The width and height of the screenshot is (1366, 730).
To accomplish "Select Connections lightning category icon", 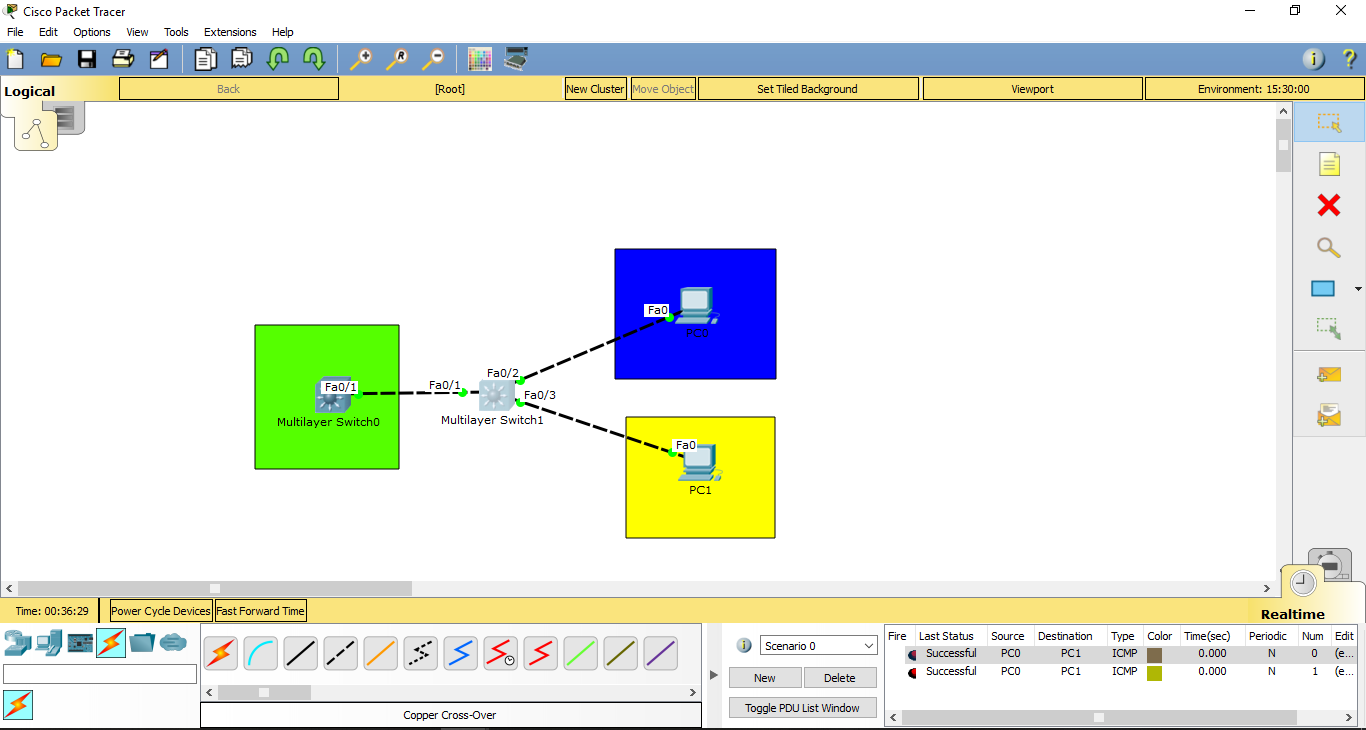I will coord(111,643).
